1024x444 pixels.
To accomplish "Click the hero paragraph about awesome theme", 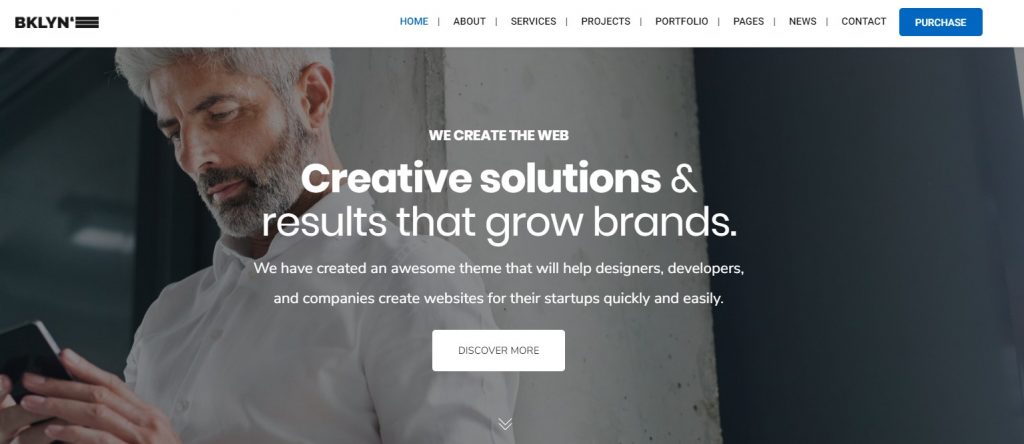I will (x=499, y=283).
